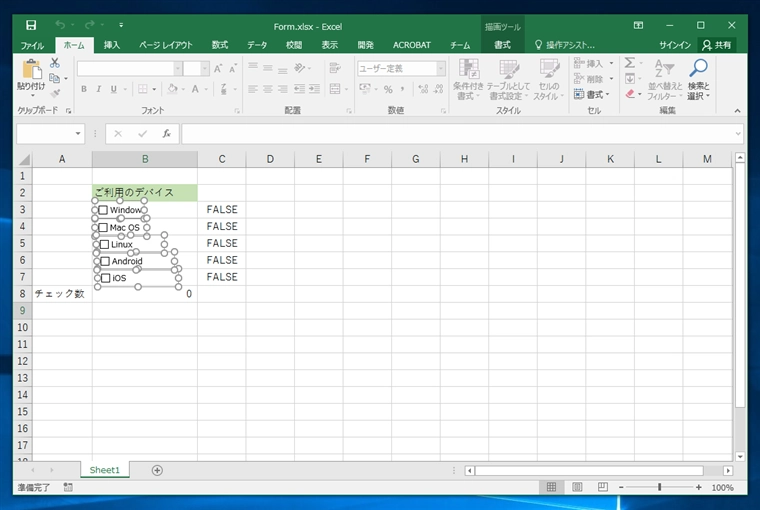Click the Wrap Text icon
Screen dimensions: 760x510
click(335, 68)
